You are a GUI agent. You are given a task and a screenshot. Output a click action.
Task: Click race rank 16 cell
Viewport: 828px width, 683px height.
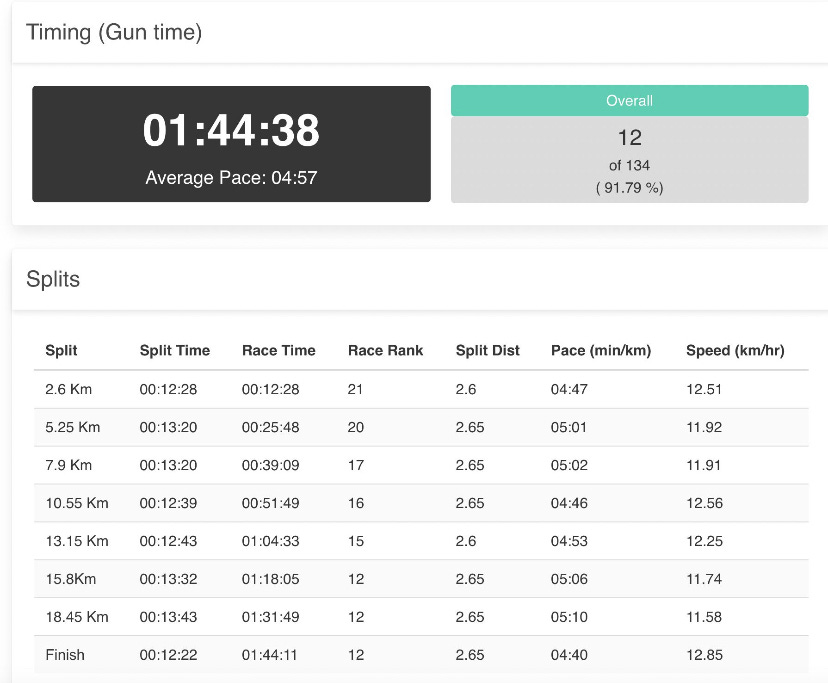(356, 503)
